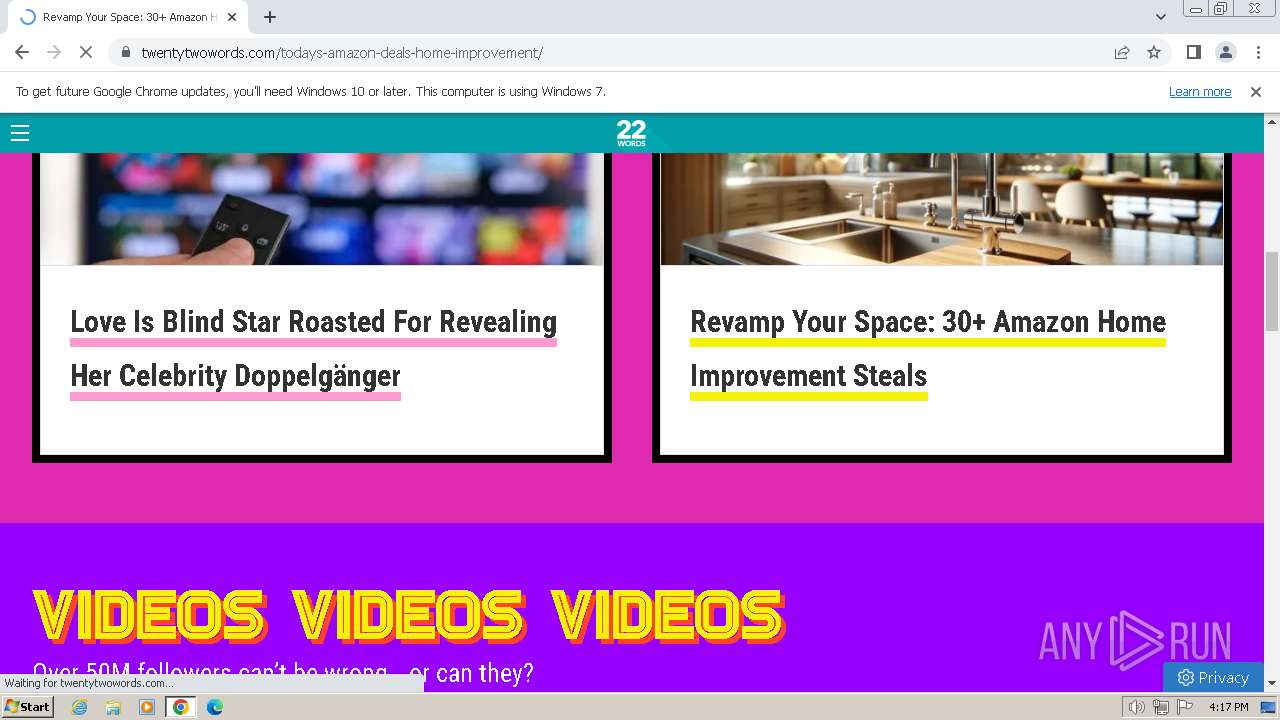Open Love Is Blind Star article headline
The height and width of the screenshot is (720, 1280).
(314, 349)
